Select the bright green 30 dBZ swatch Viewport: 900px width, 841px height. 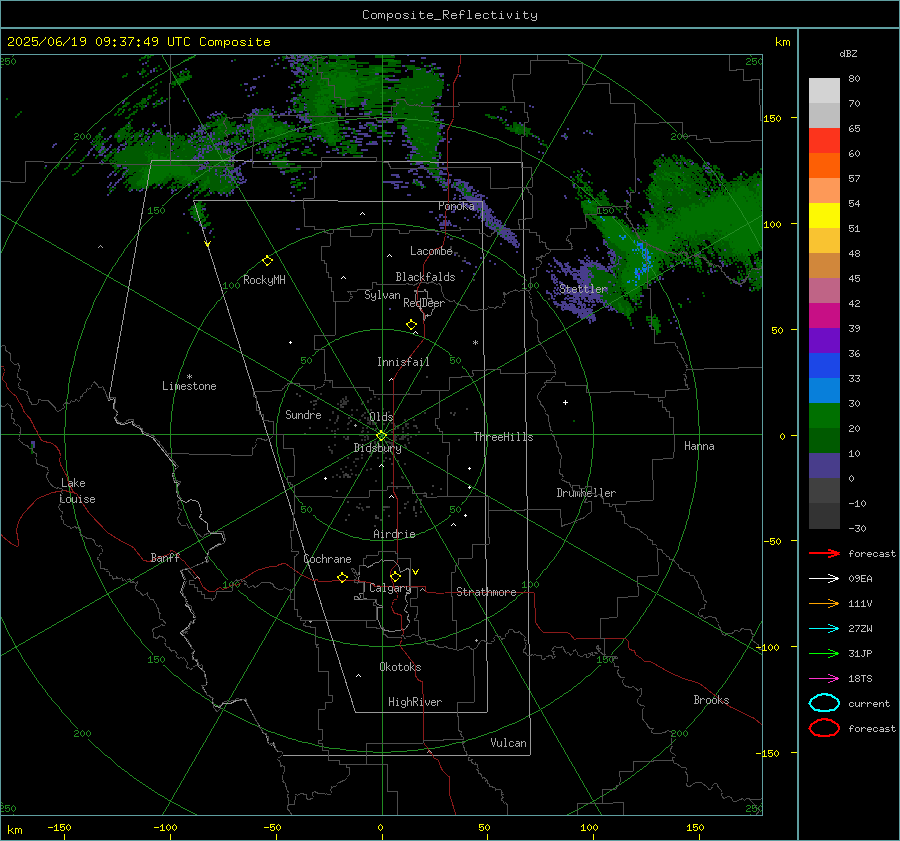point(824,416)
